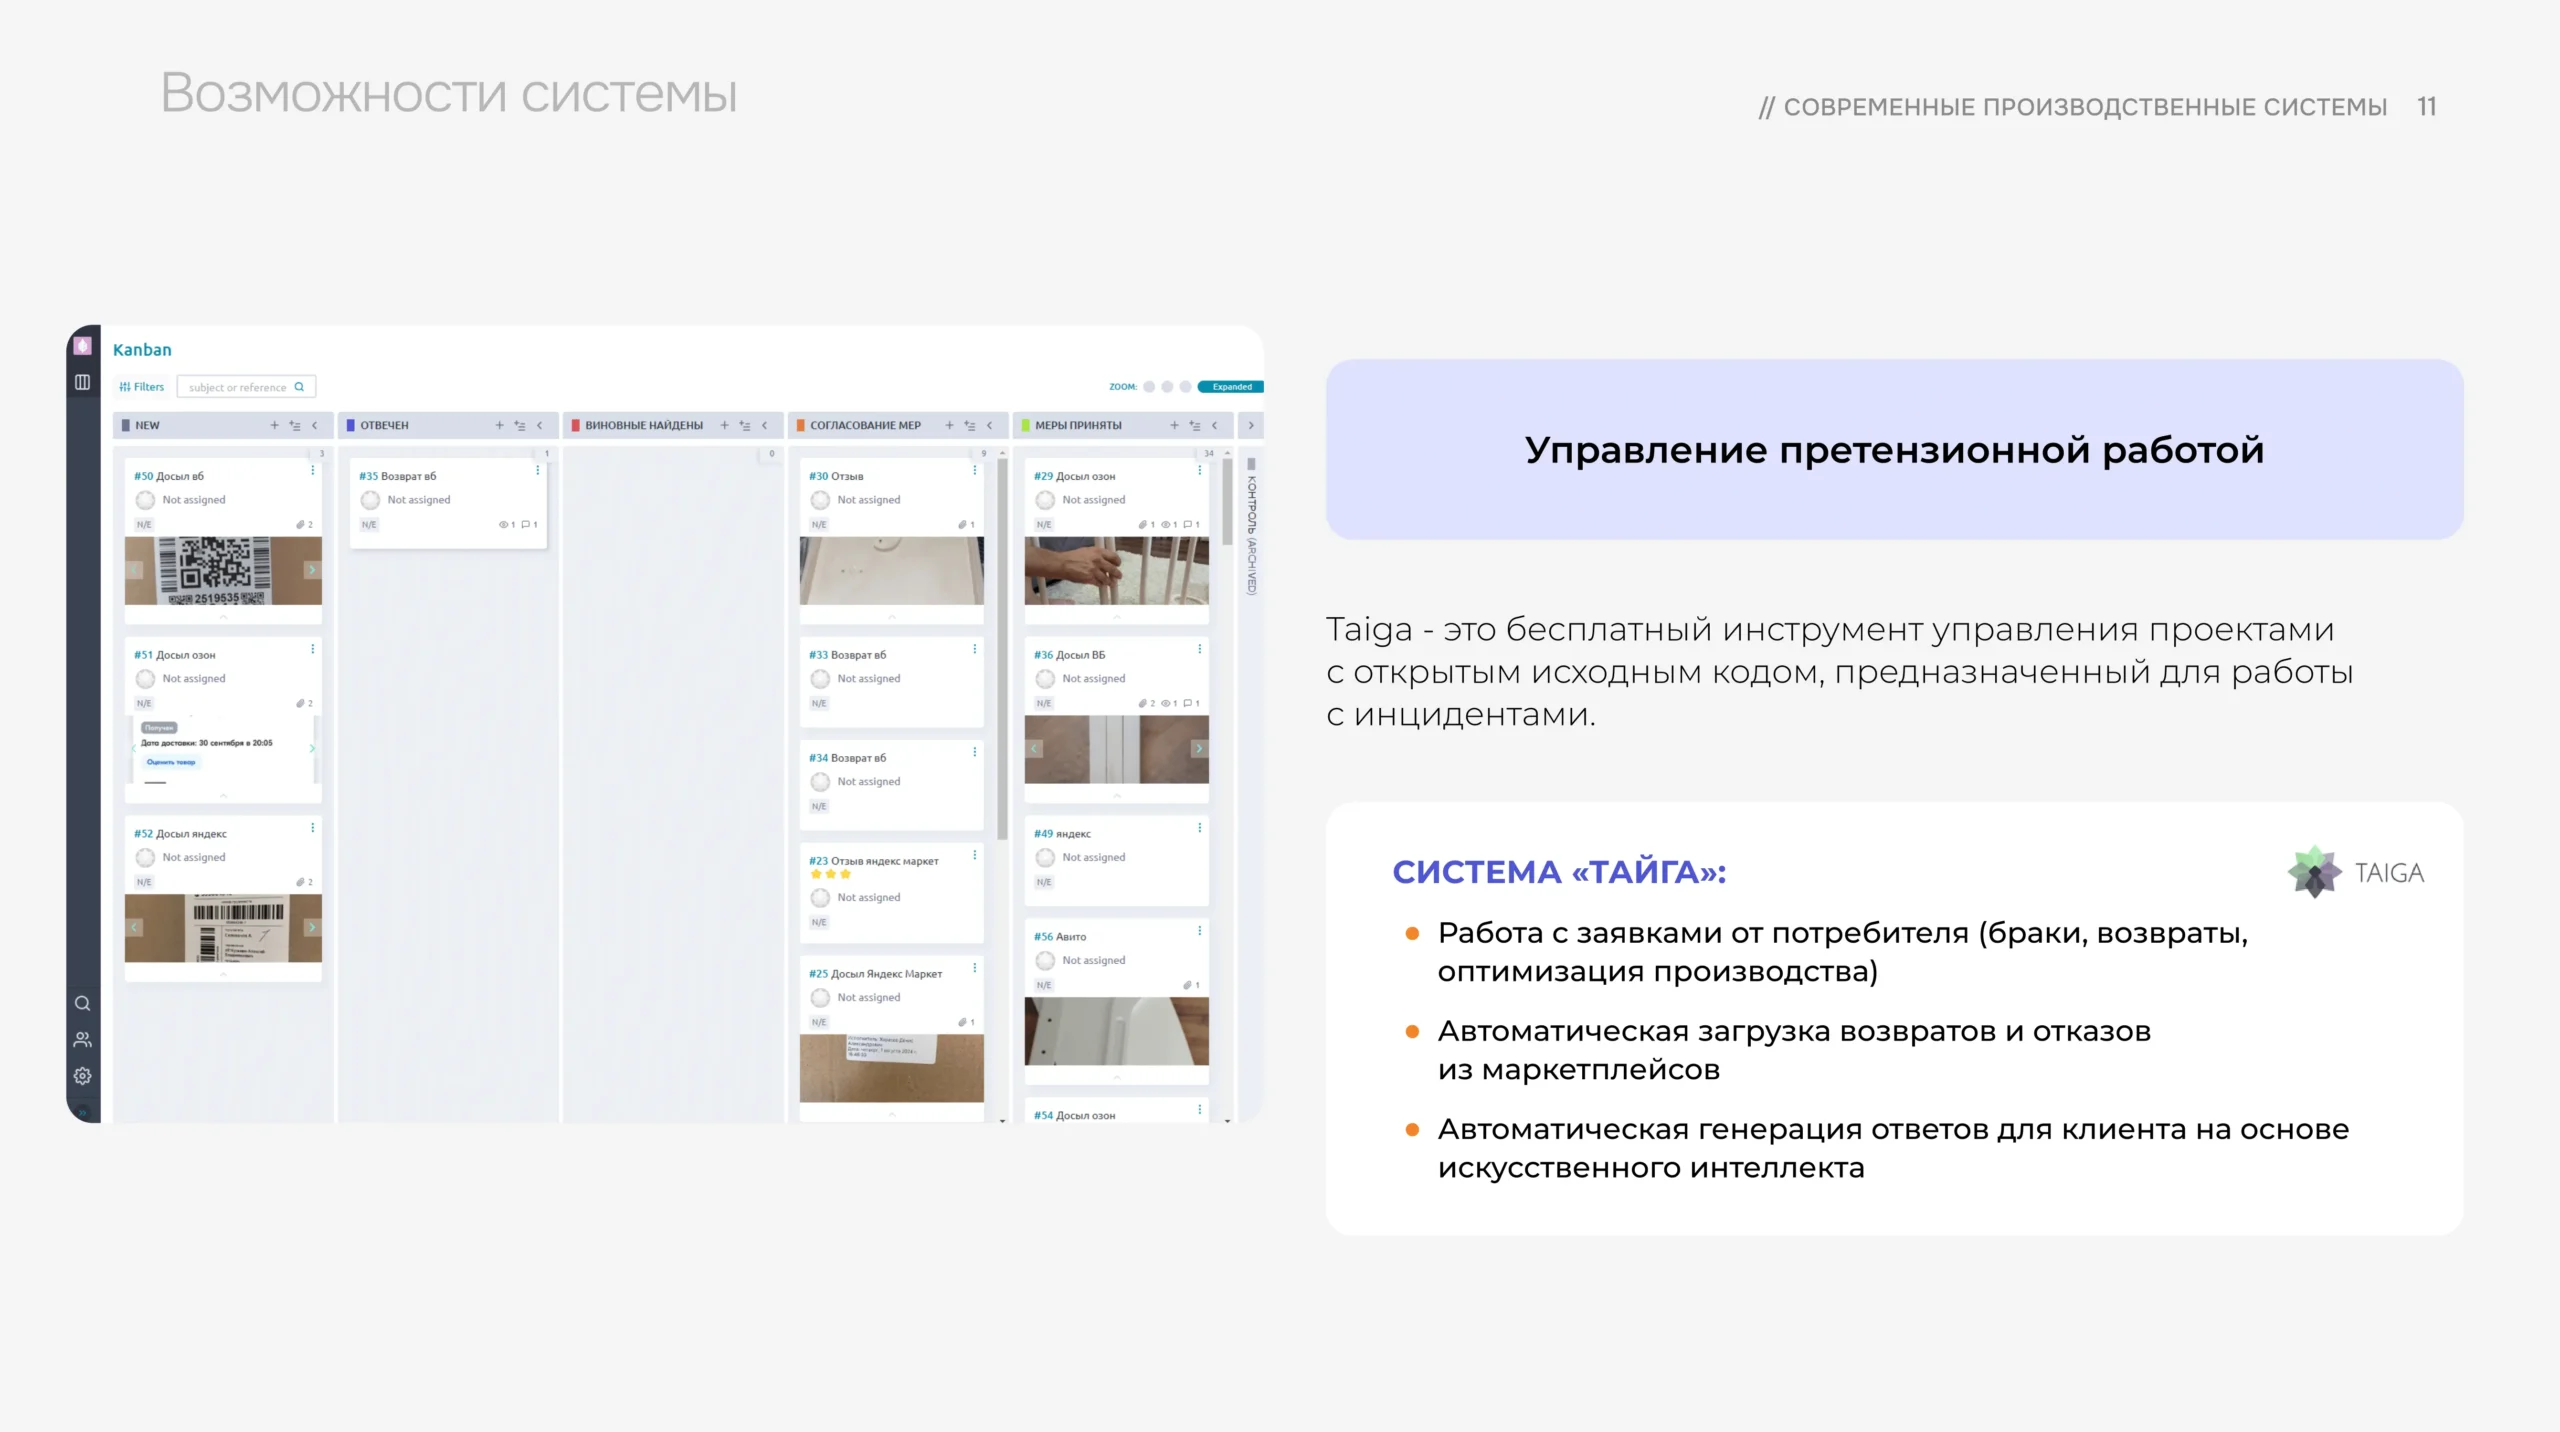
Task: Collapse the NEW column
Action: click(x=315, y=425)
